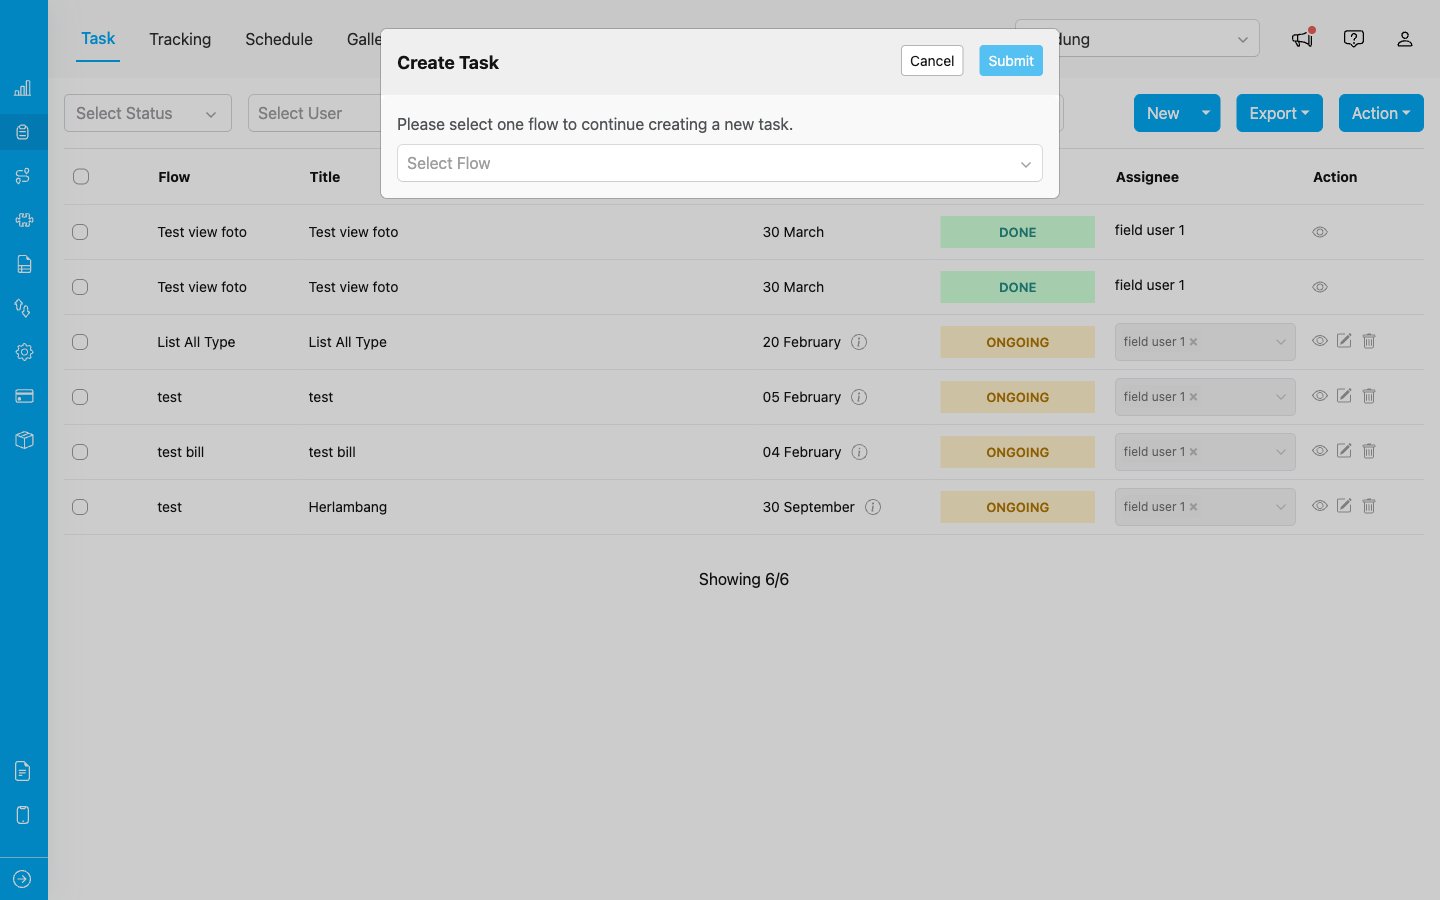Open the Select Status filter
Screen dimensions: 1440x900
pos(148,113)
